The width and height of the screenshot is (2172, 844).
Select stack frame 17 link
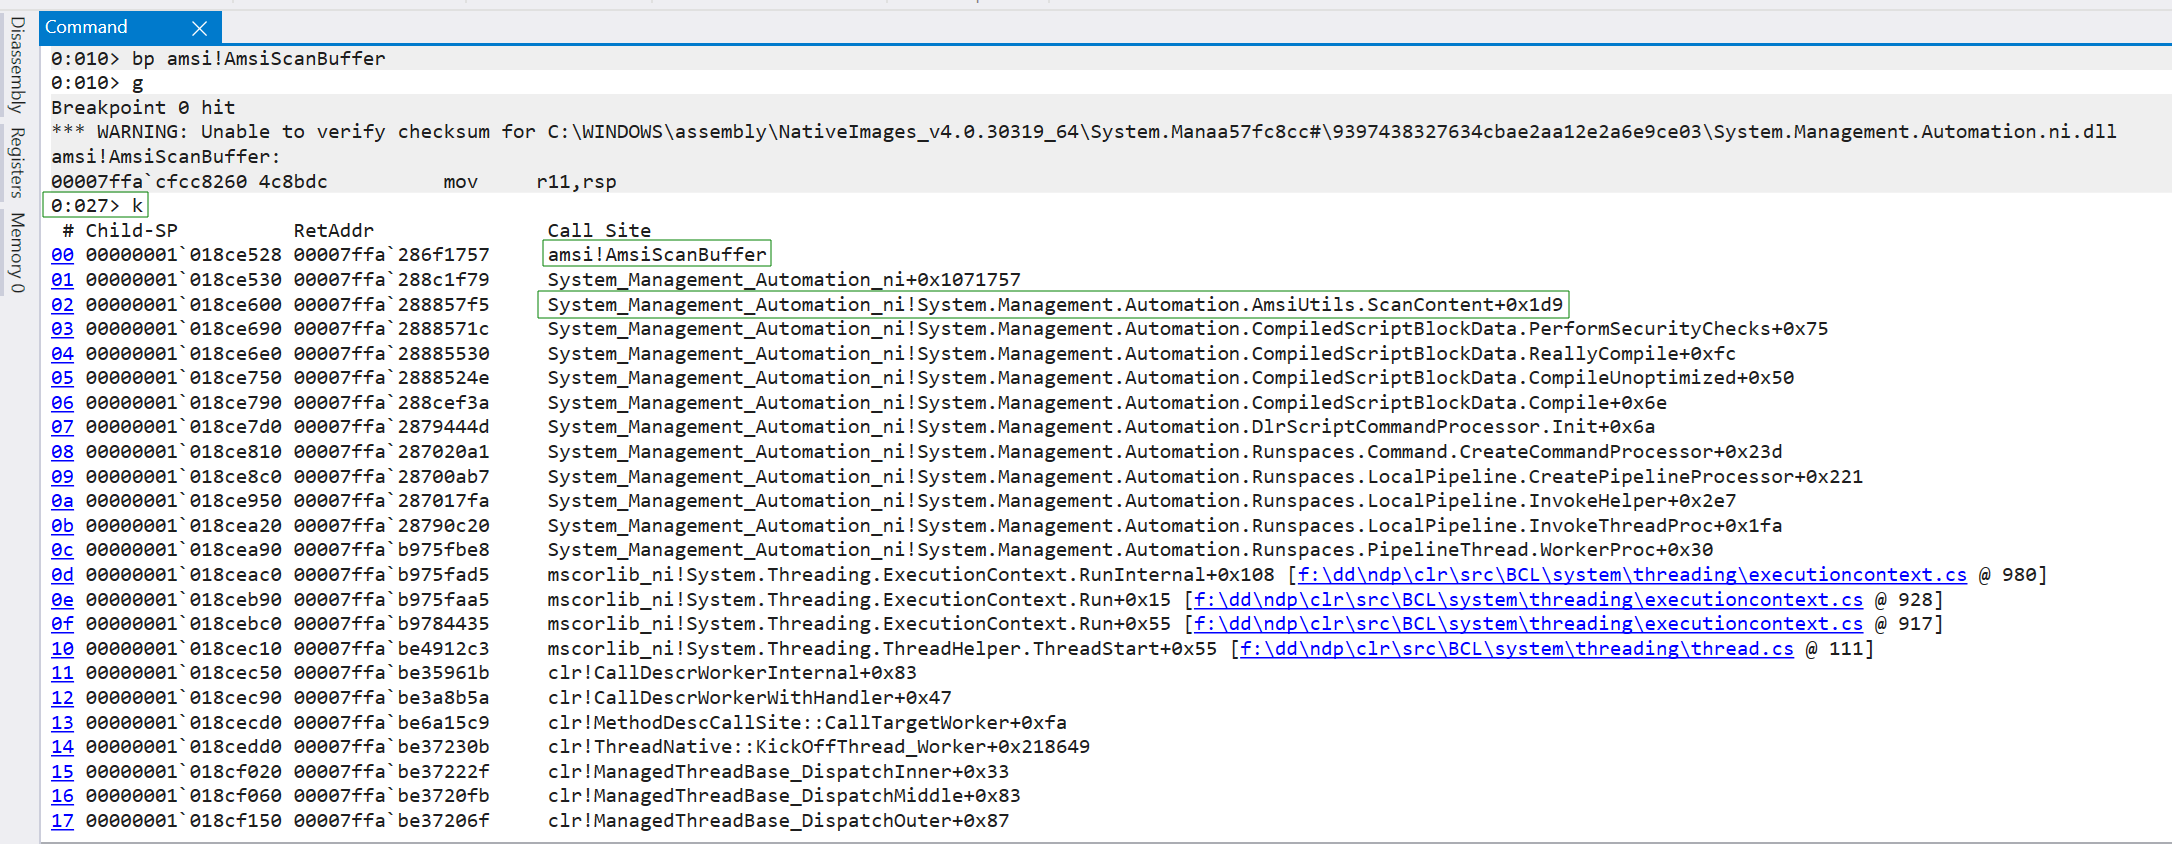pyautogui.click(x=62, y=821)
